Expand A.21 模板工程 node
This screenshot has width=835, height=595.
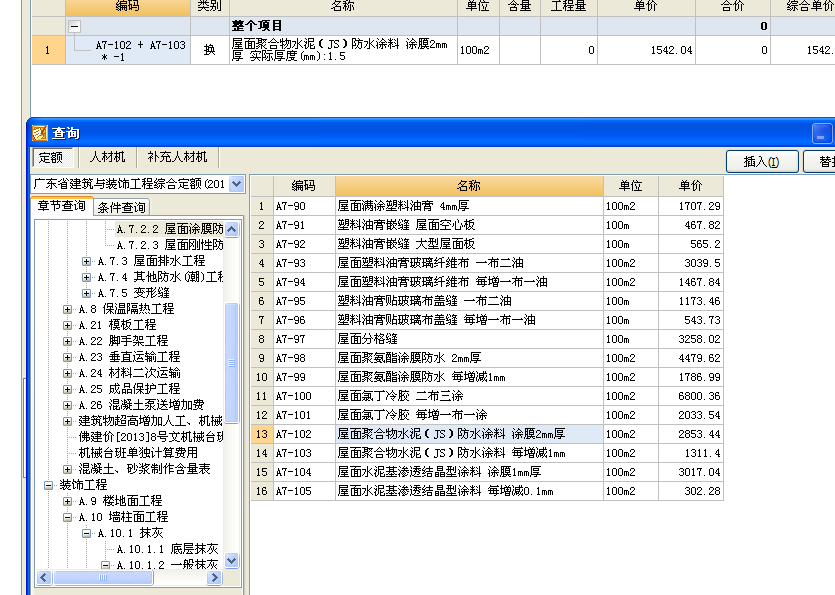tap(67, 325)
